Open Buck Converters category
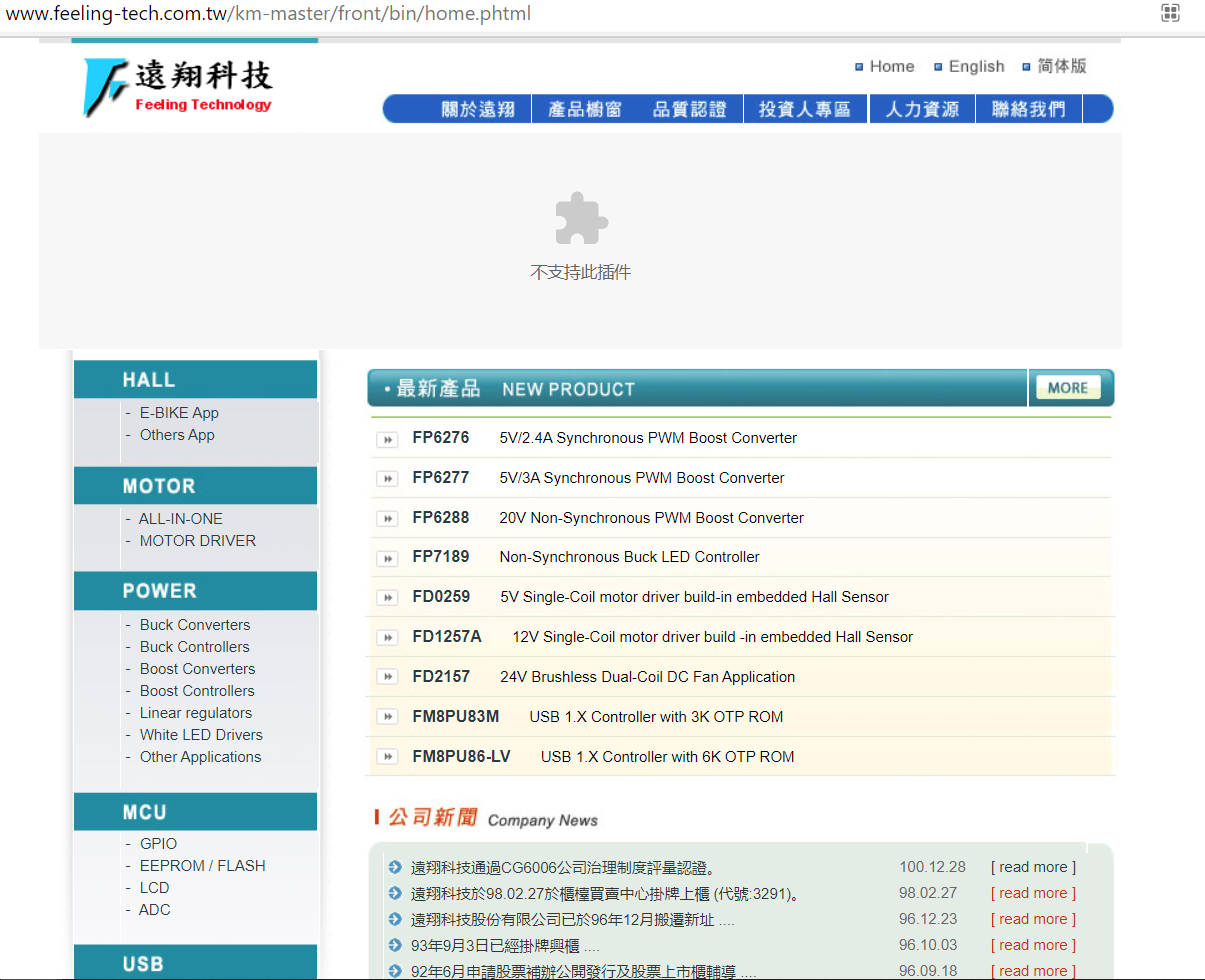The image size is (1205, 980). (195, 625)
